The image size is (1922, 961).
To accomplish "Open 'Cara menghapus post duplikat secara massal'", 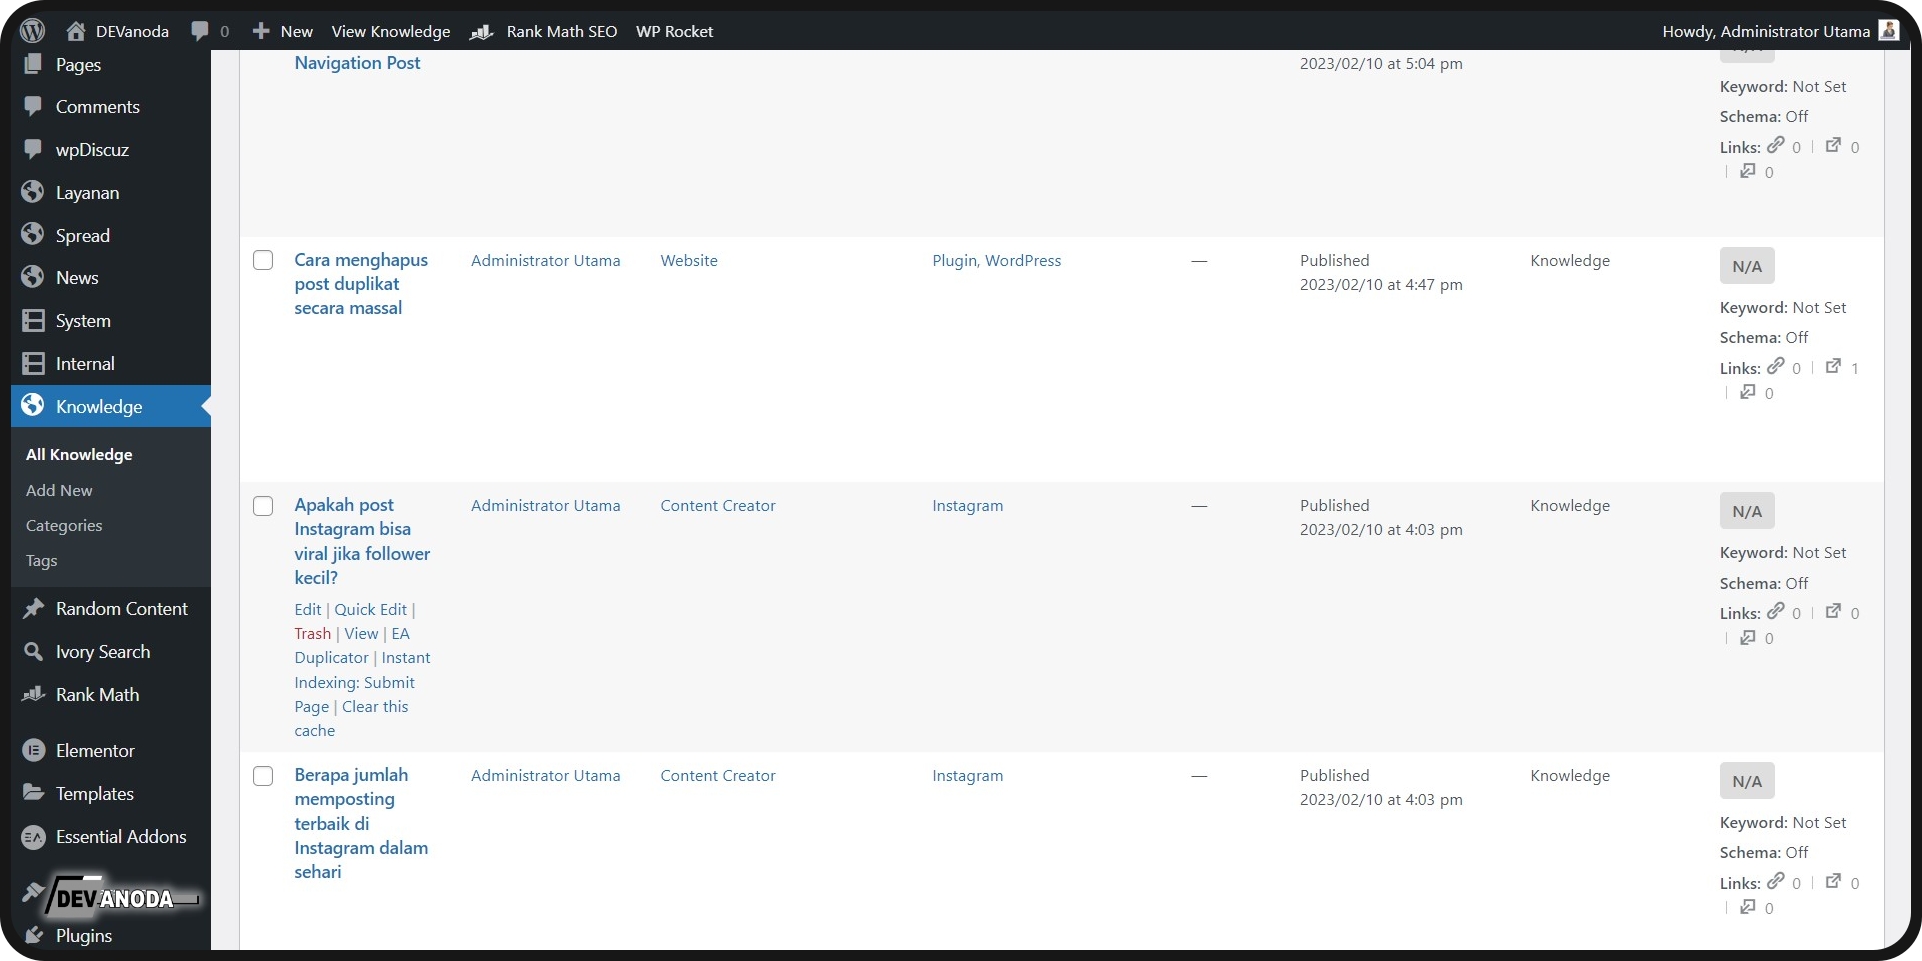I will (x=361, y=284).
